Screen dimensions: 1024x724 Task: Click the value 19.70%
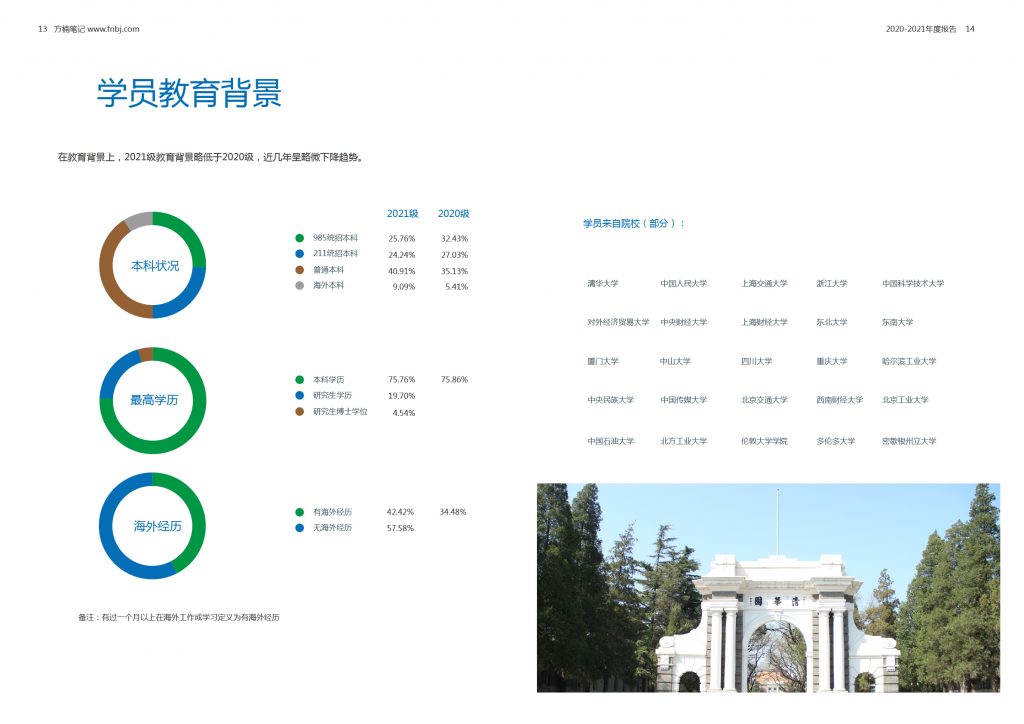[402, 396]
